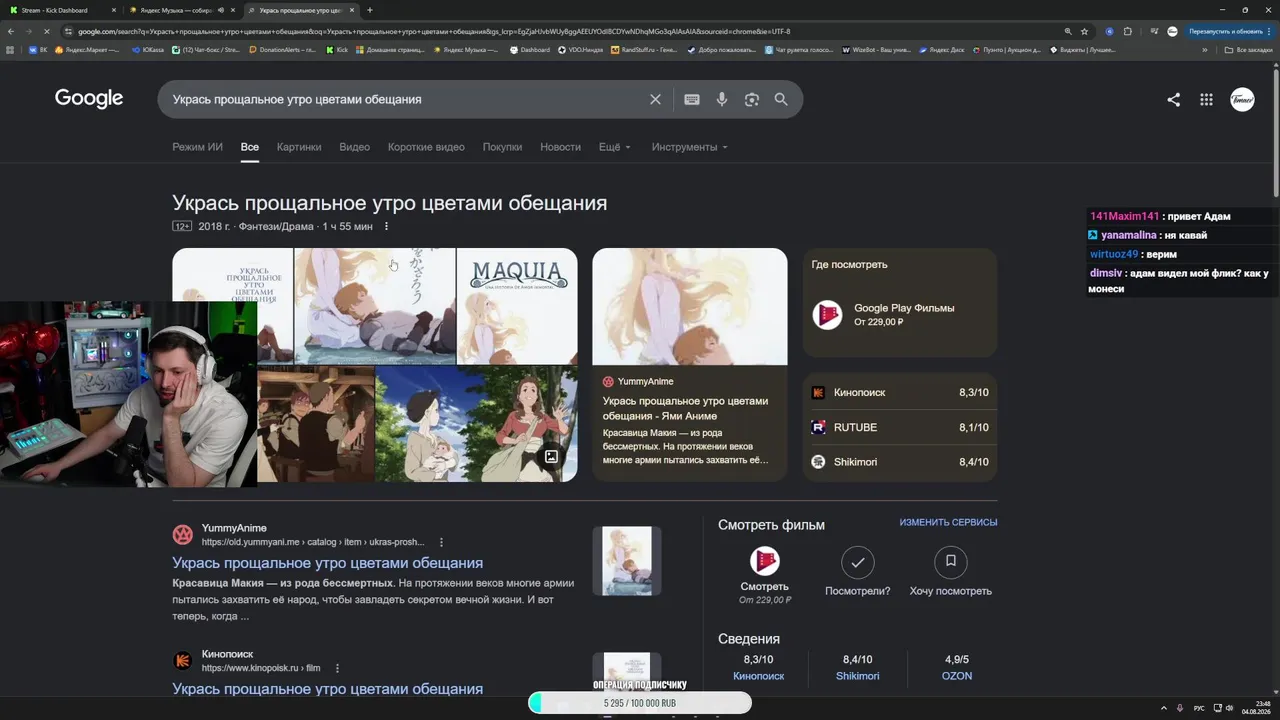Open the taskbar clock and date

point(1256,708)
